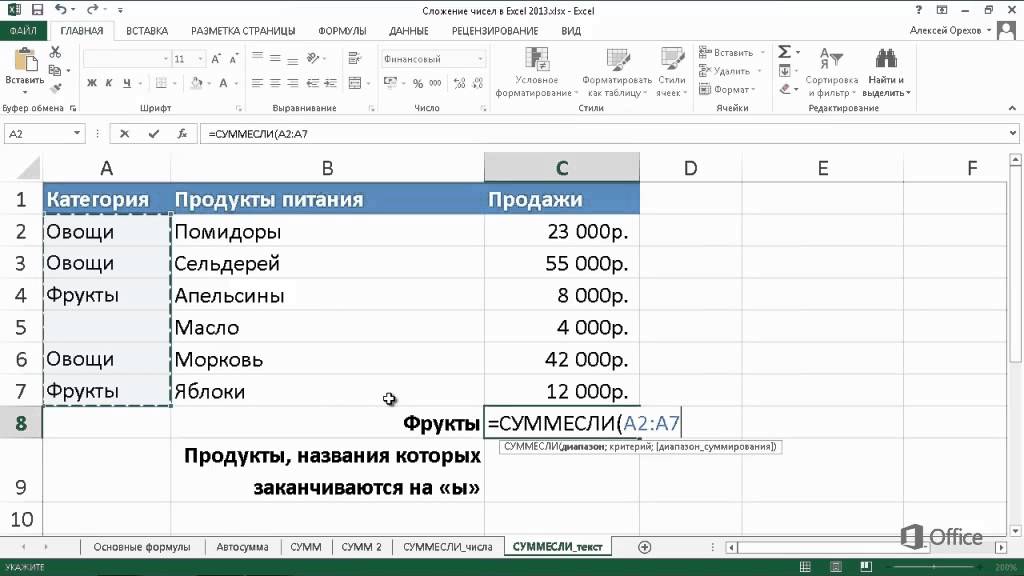Click the Fill down arrow icon
This screenshot has height=576, width=1024.
(x=785, y=71)
